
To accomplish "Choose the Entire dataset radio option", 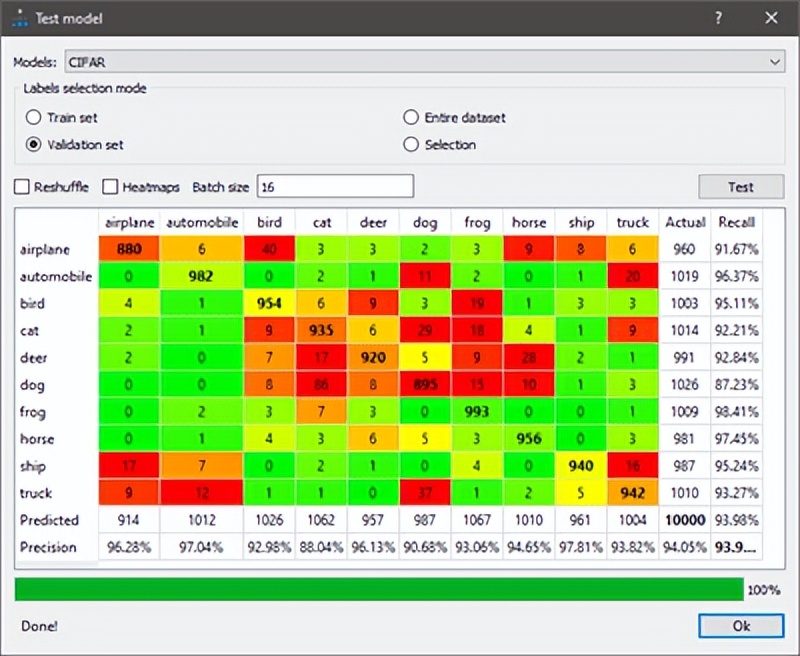I will (x=411, y=117).
